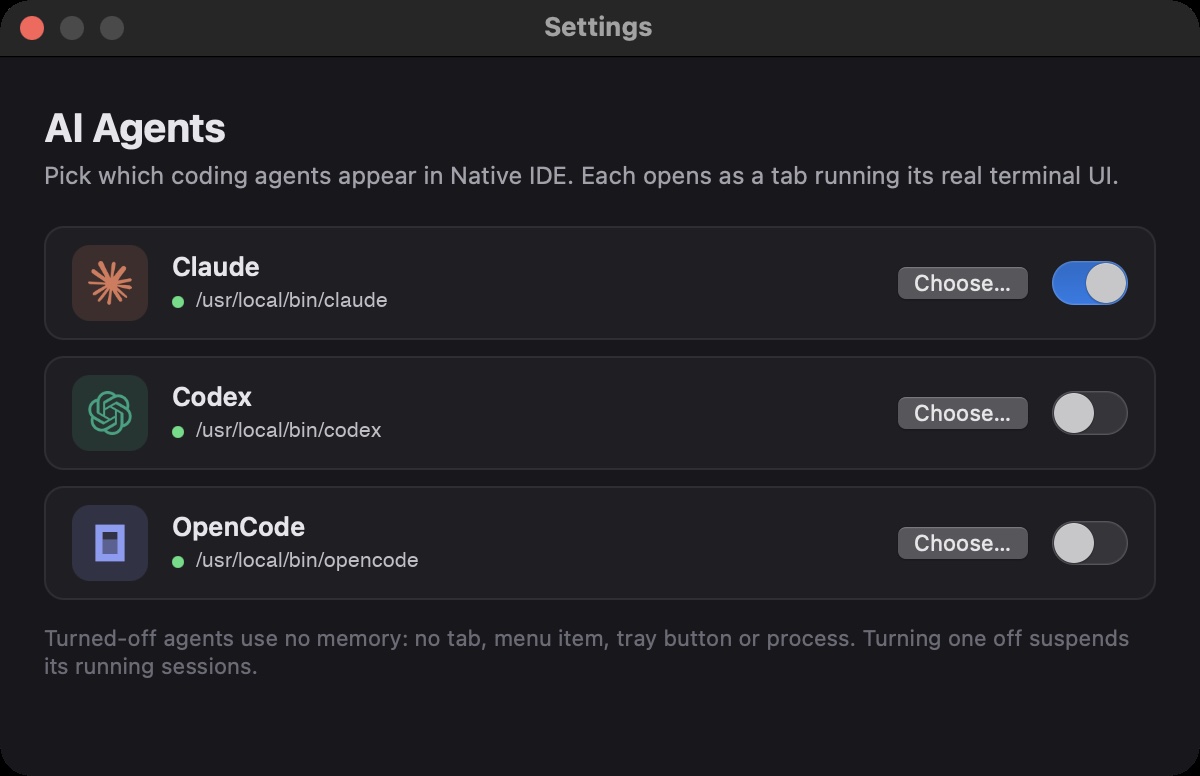Click the green status dot beside the codex path
1200x776 pixels.
178,431
